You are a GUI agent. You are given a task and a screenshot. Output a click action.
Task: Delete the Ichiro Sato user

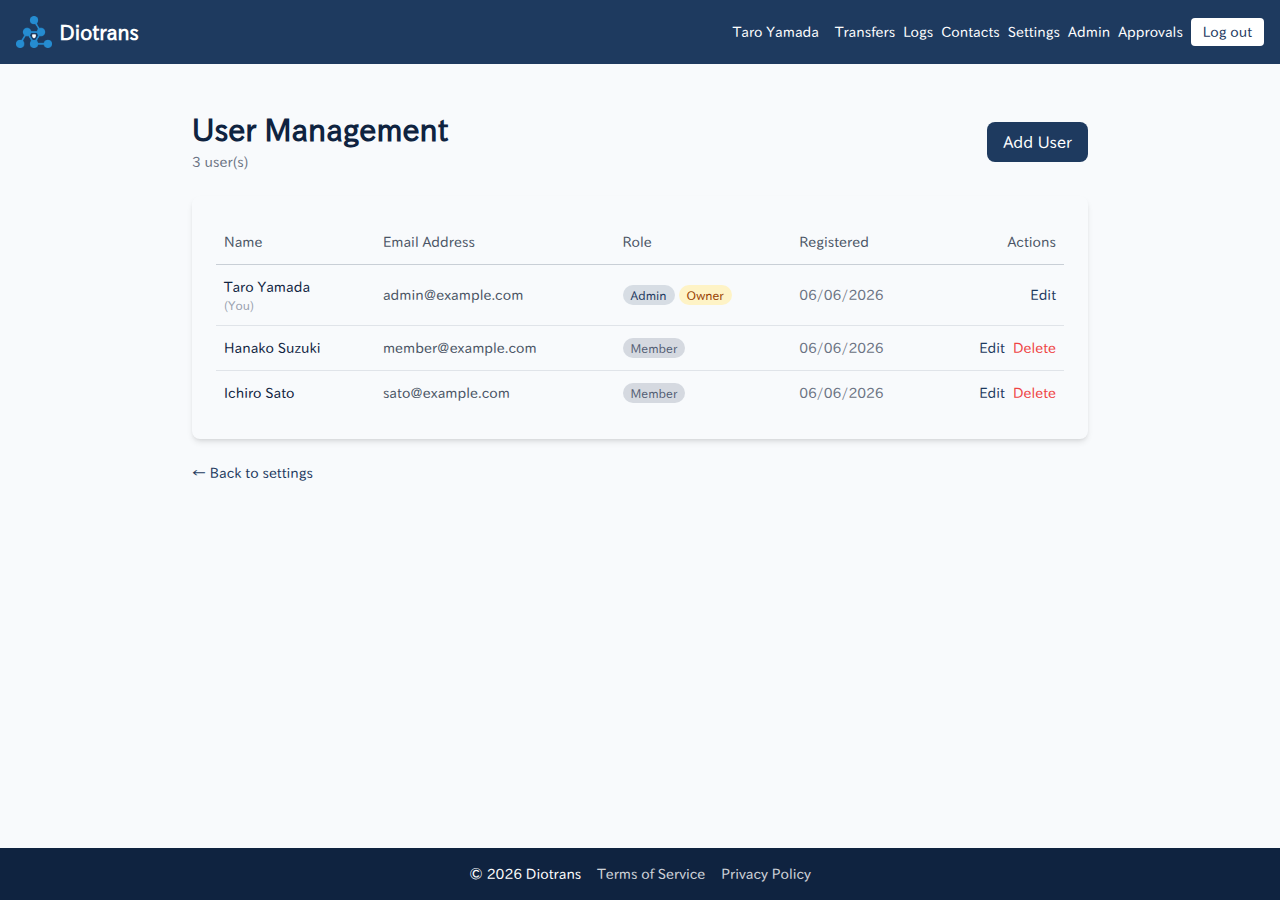pos(1034,393)
